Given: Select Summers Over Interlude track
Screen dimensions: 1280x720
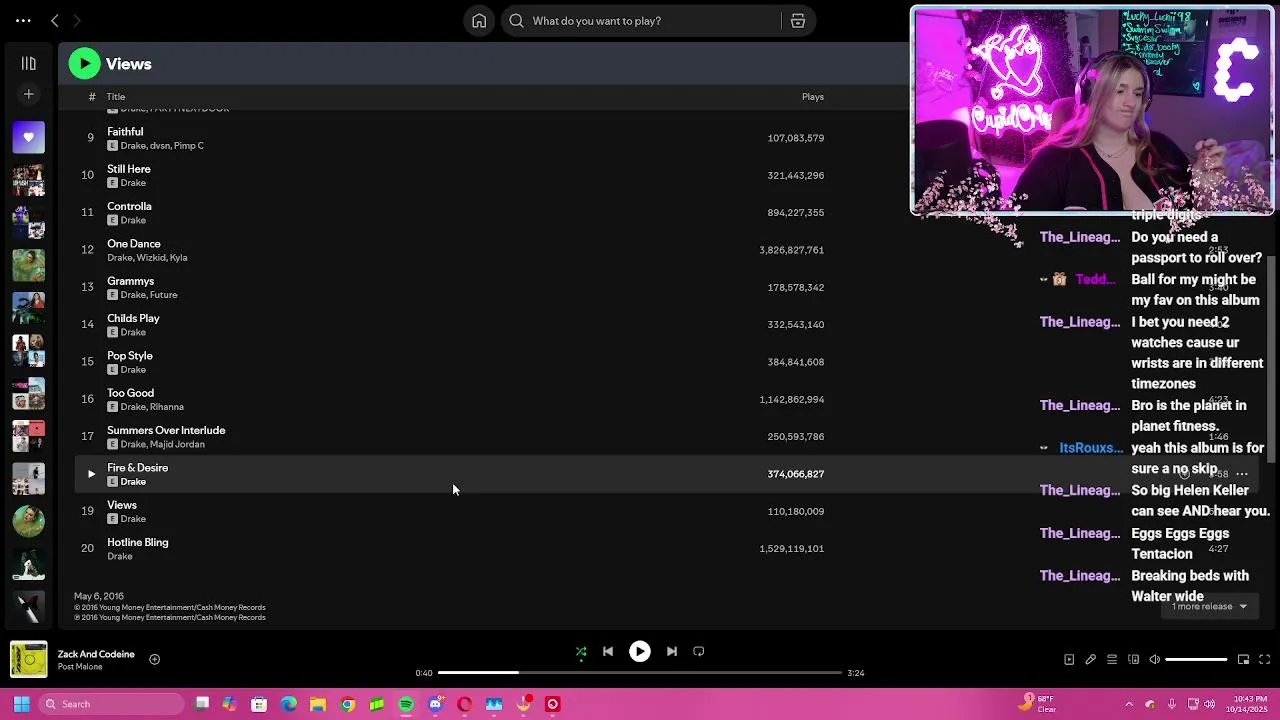Looking at the screenshot, I should [166, 430].
